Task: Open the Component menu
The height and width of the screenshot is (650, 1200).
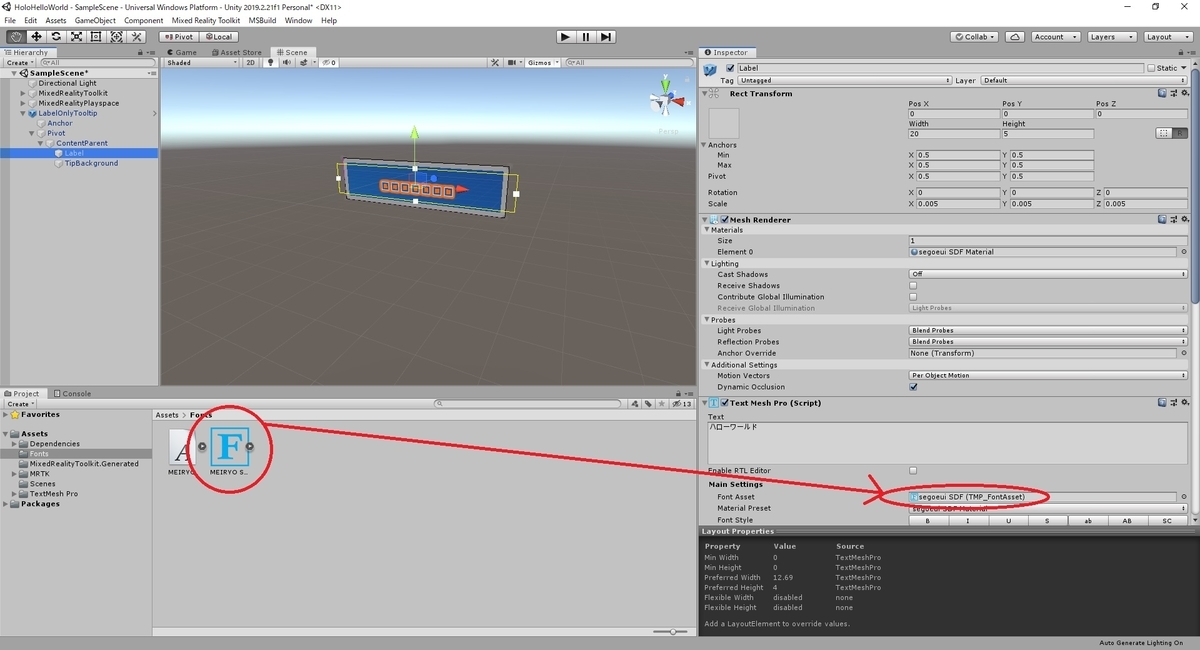Action: point(144,20)
